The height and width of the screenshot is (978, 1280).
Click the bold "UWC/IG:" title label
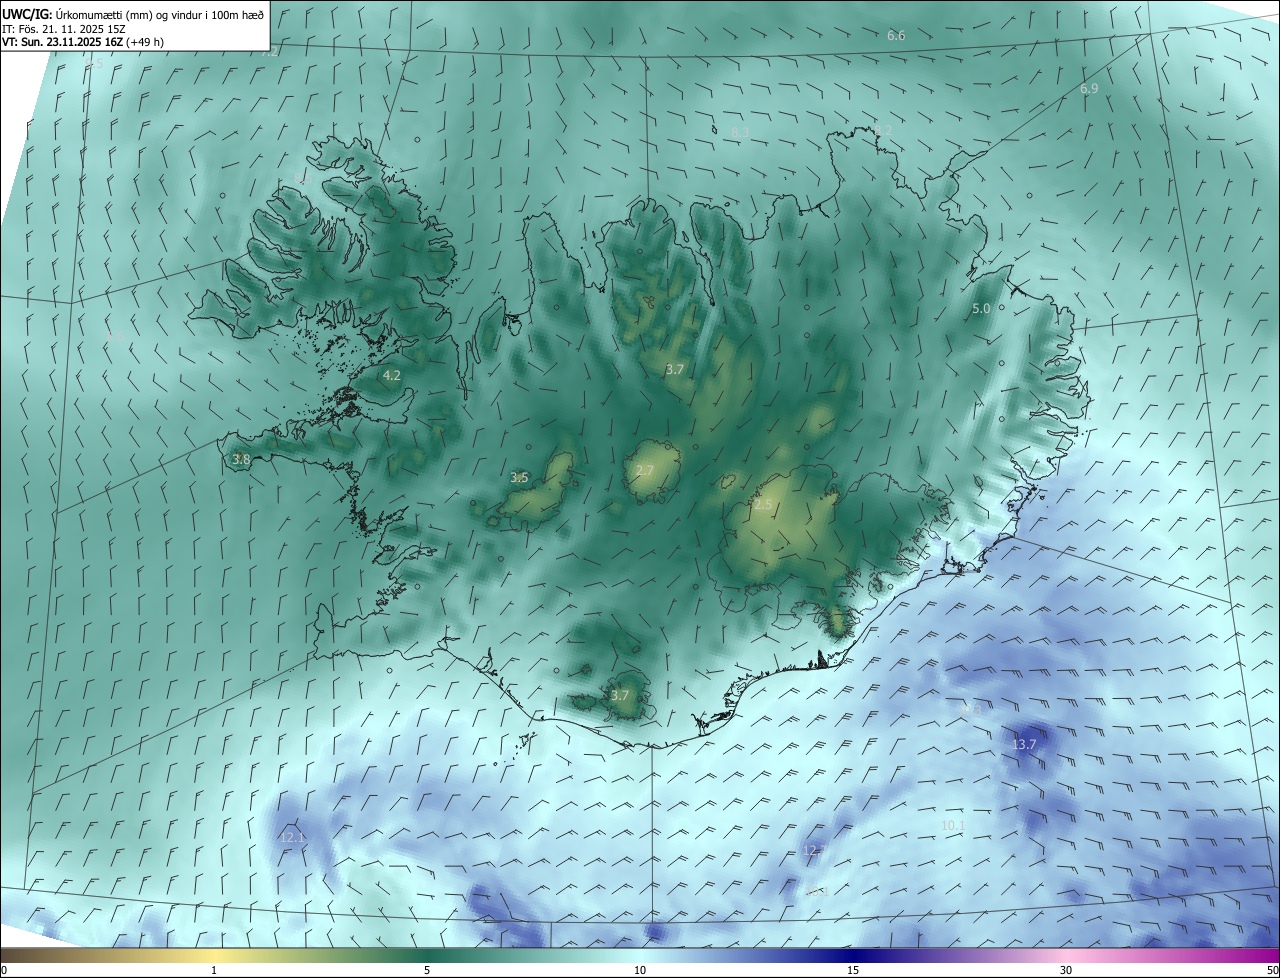[x=27, y=14]
